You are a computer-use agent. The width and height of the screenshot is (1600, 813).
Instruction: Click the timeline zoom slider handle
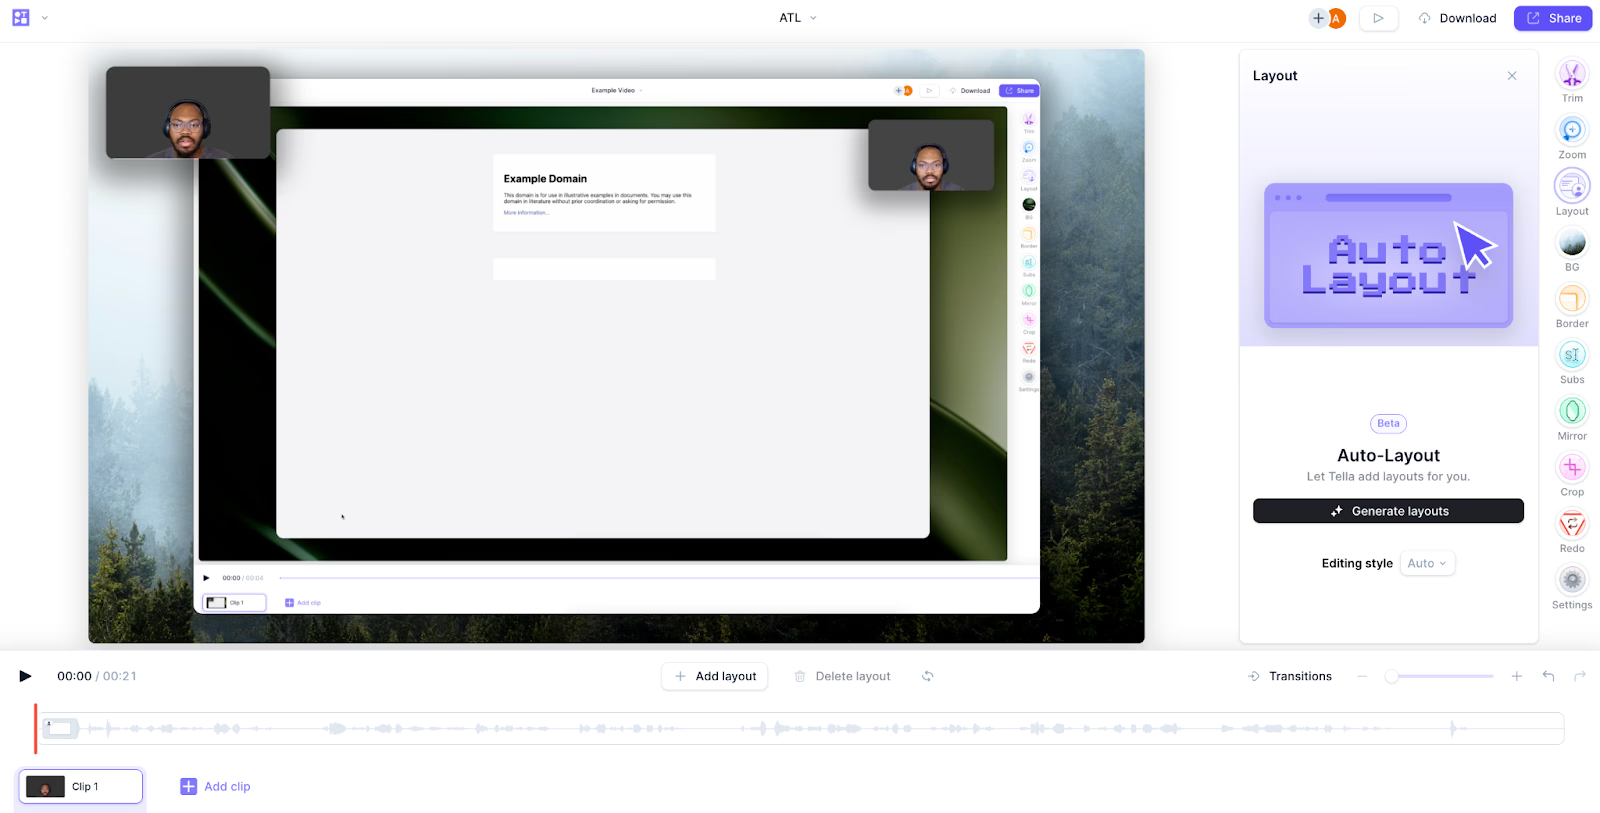point(1391,676)
